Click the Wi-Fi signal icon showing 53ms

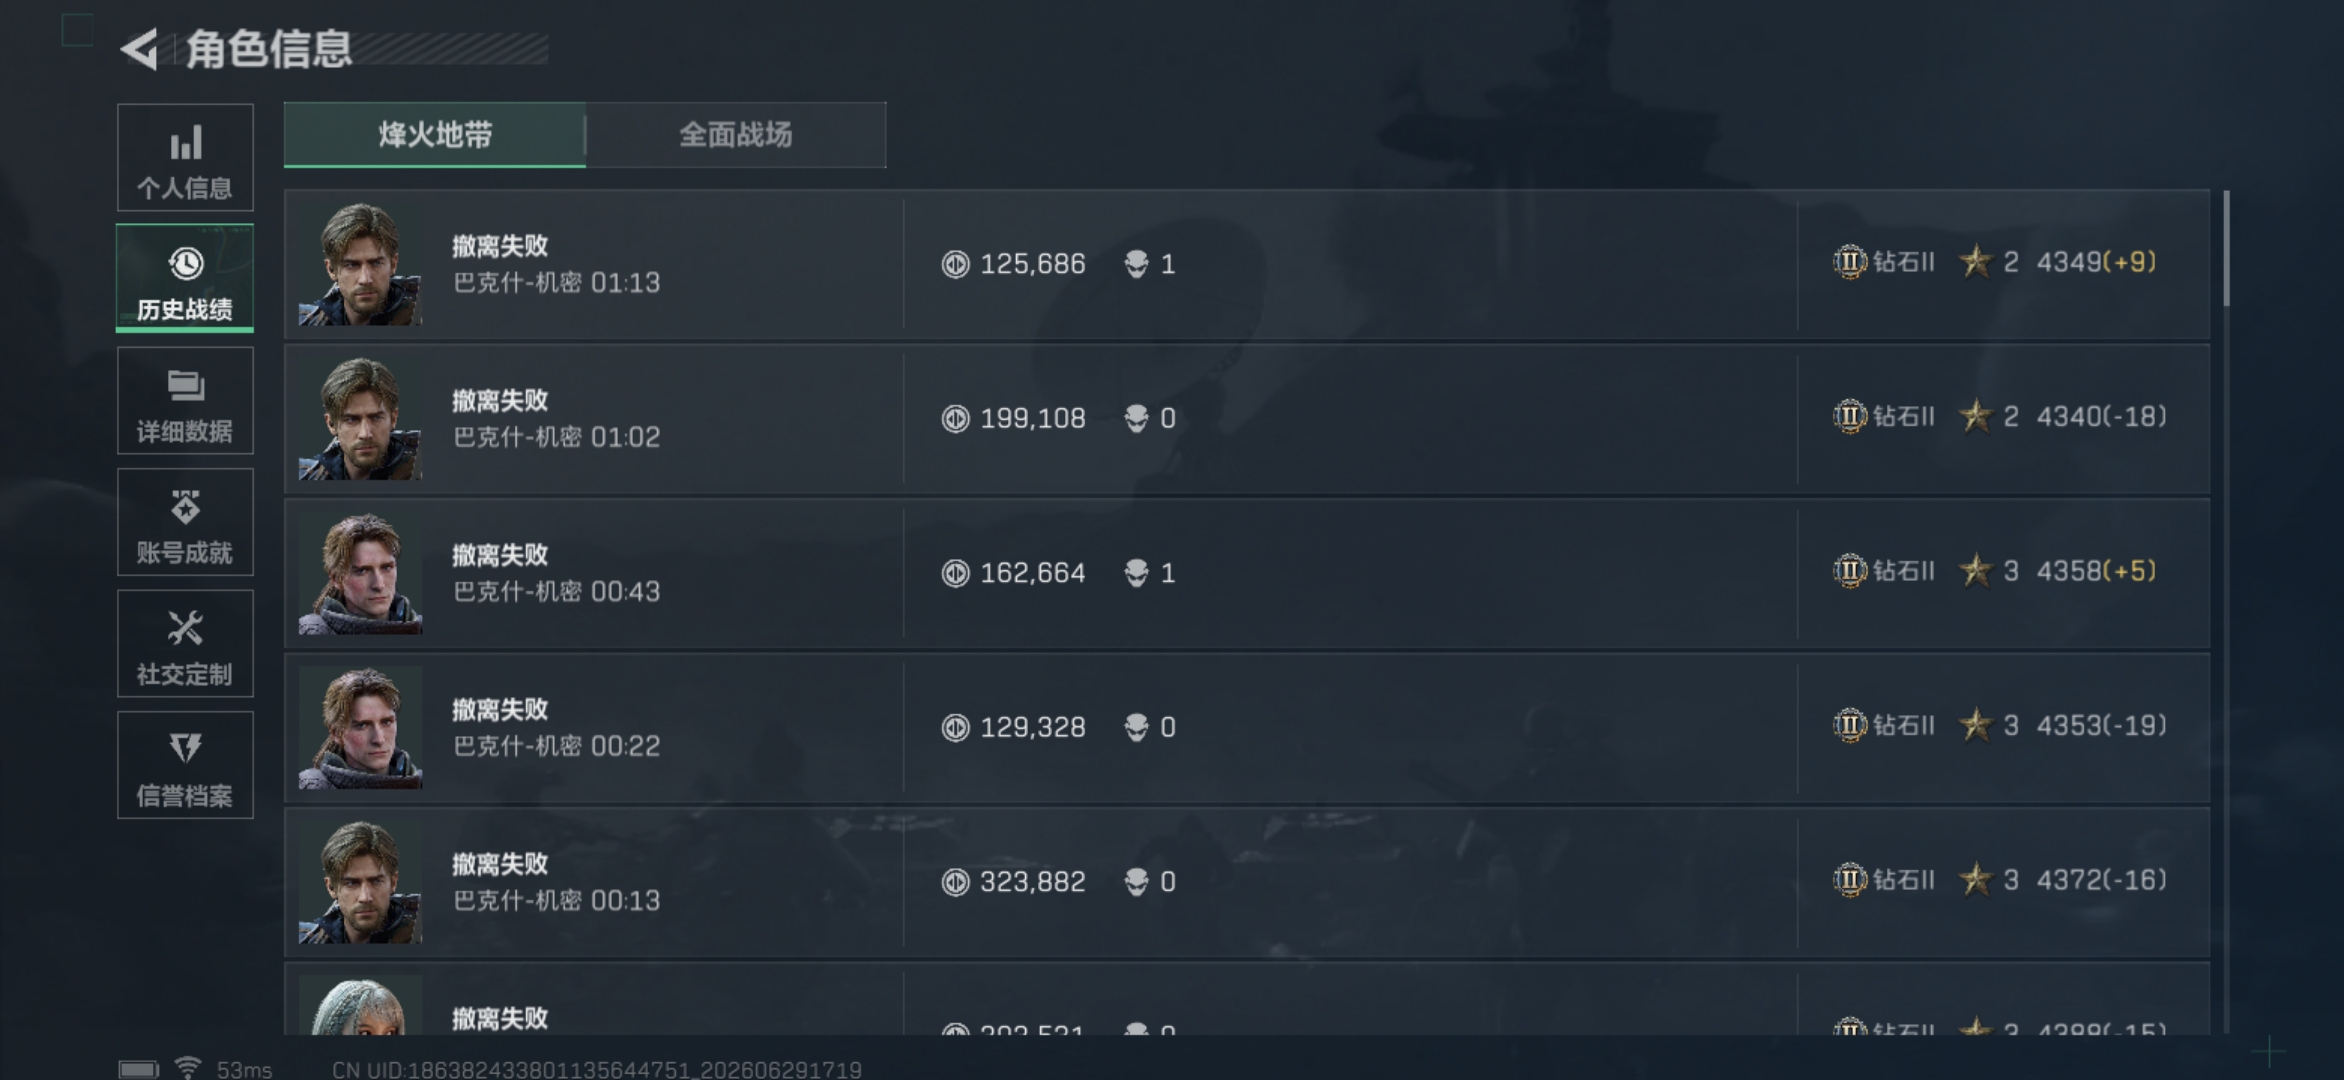187,1068
